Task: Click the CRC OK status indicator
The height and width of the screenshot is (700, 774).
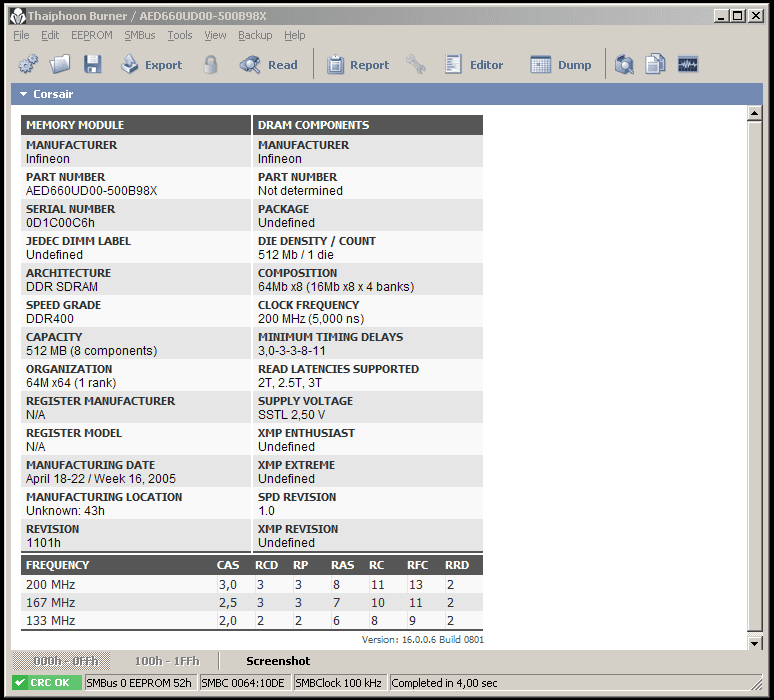Action: click(x=47, y=683)
